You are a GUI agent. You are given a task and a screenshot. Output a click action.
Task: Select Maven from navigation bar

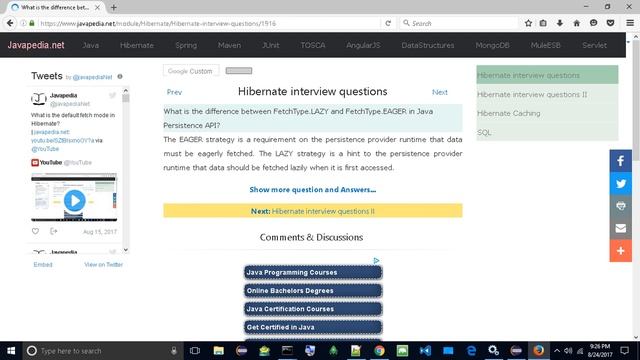pyautogui.click(x=229, y=45)
